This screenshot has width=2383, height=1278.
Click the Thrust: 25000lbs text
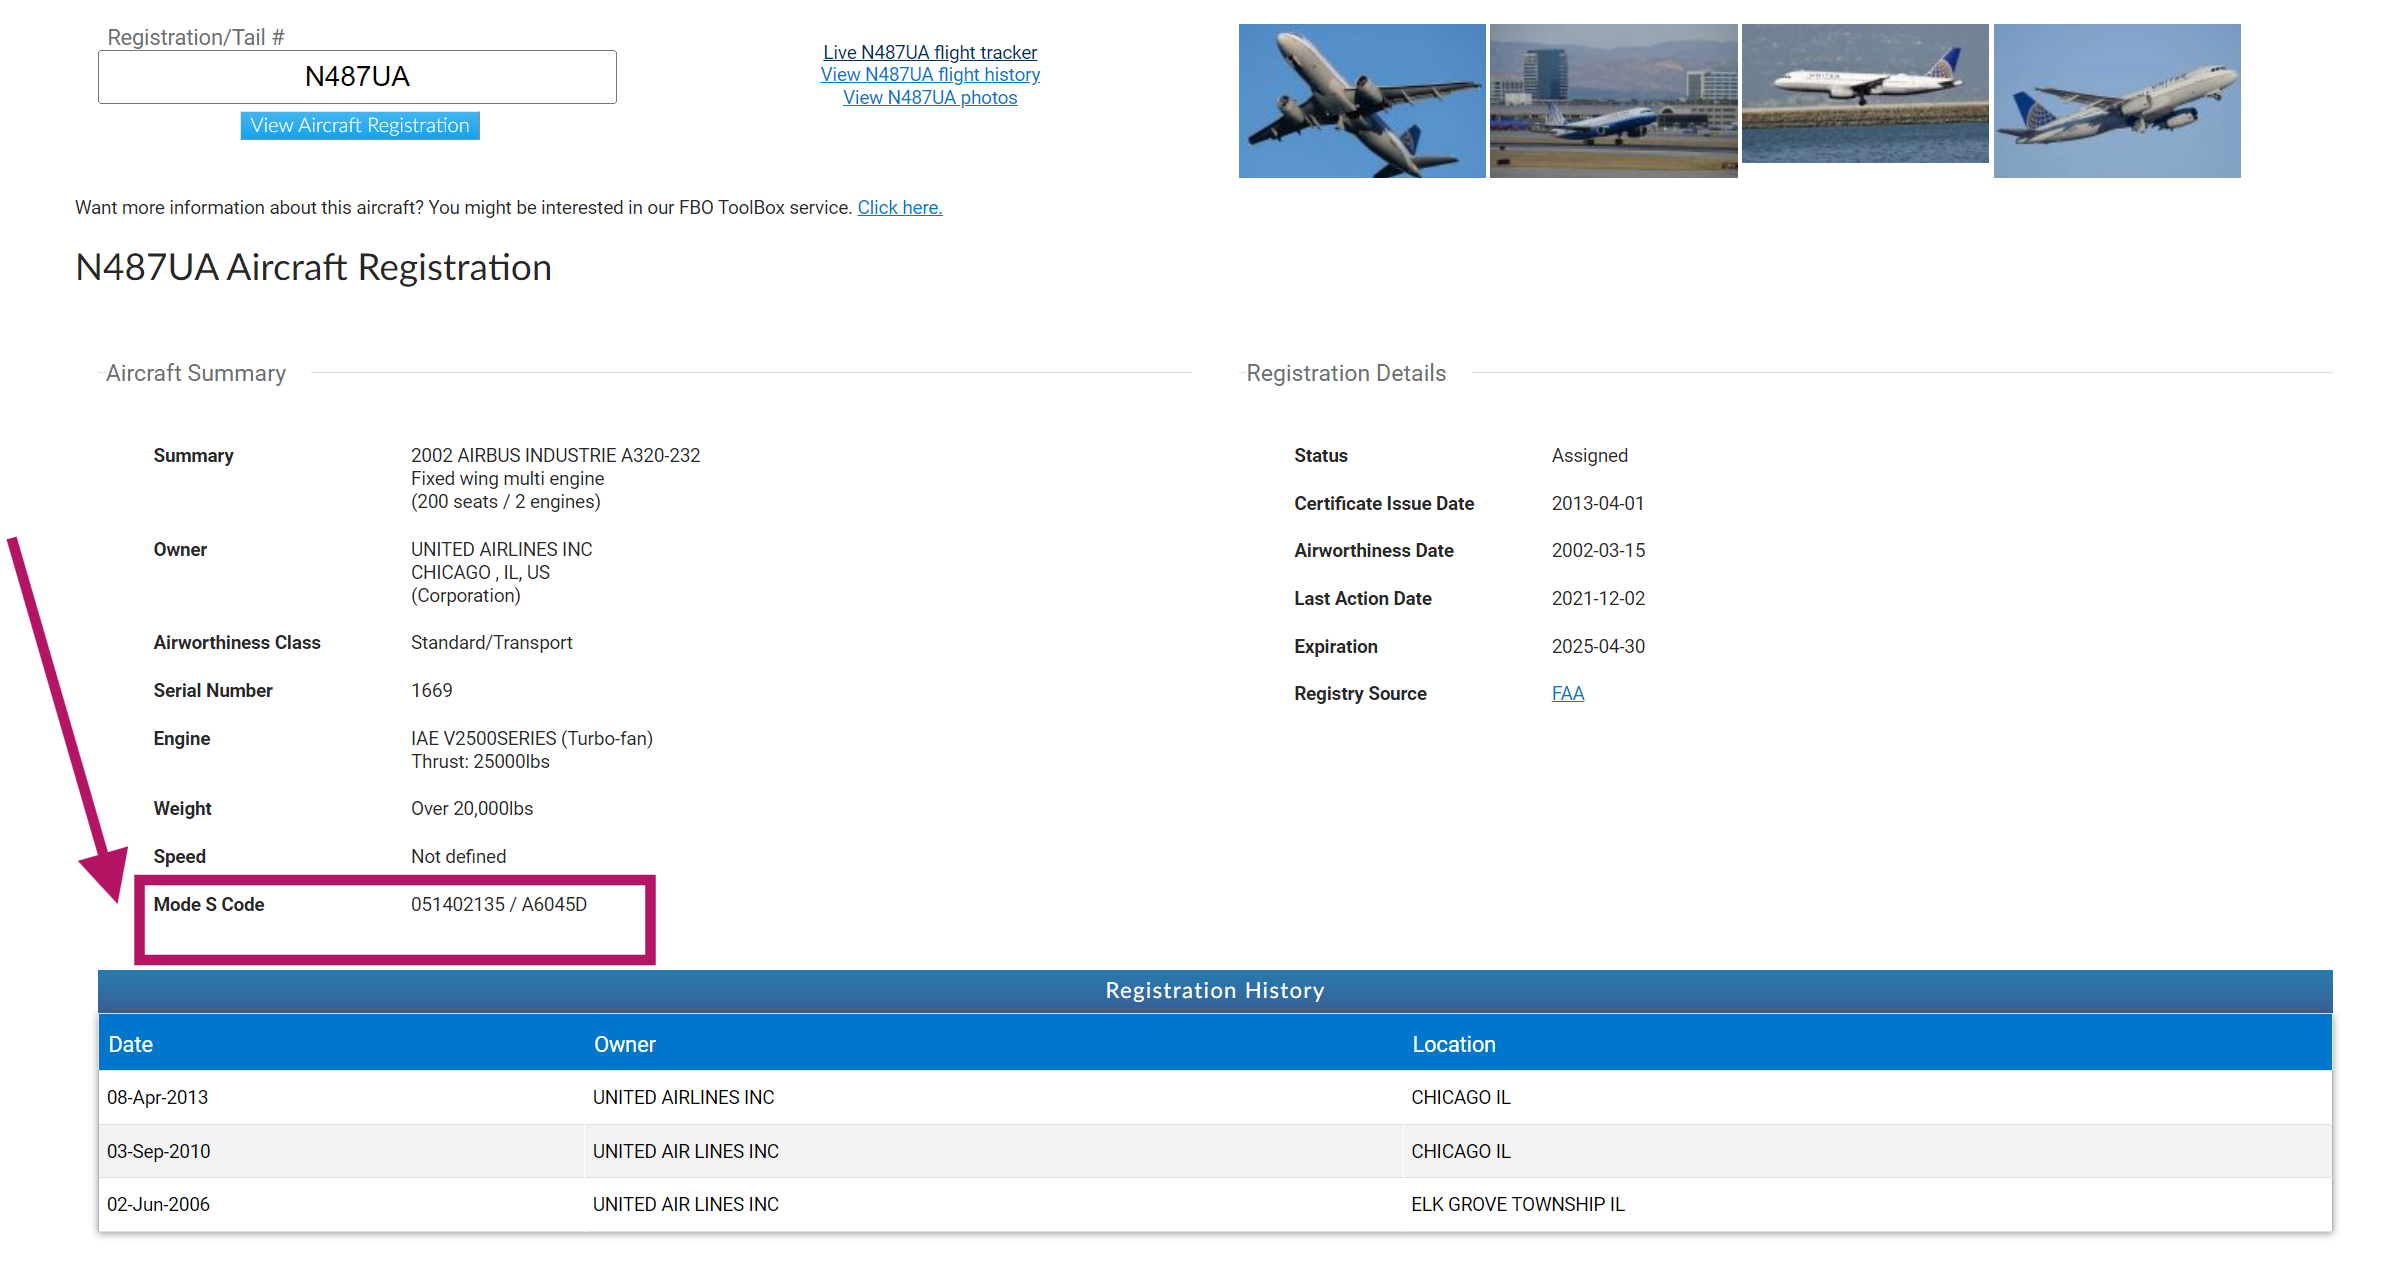(x=480, y=762)
